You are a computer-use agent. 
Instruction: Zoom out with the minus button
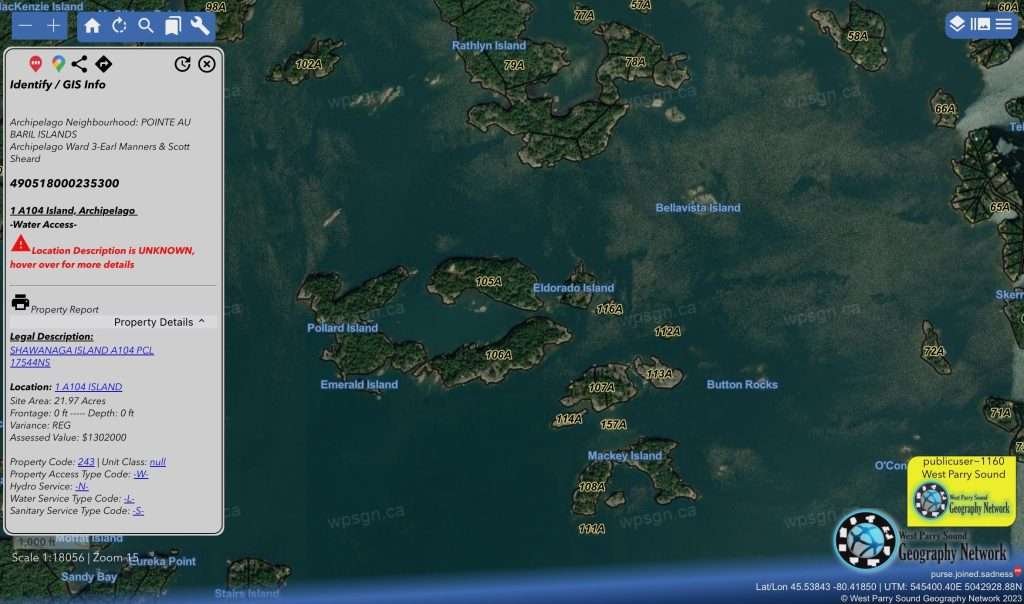tap(25, 26)
